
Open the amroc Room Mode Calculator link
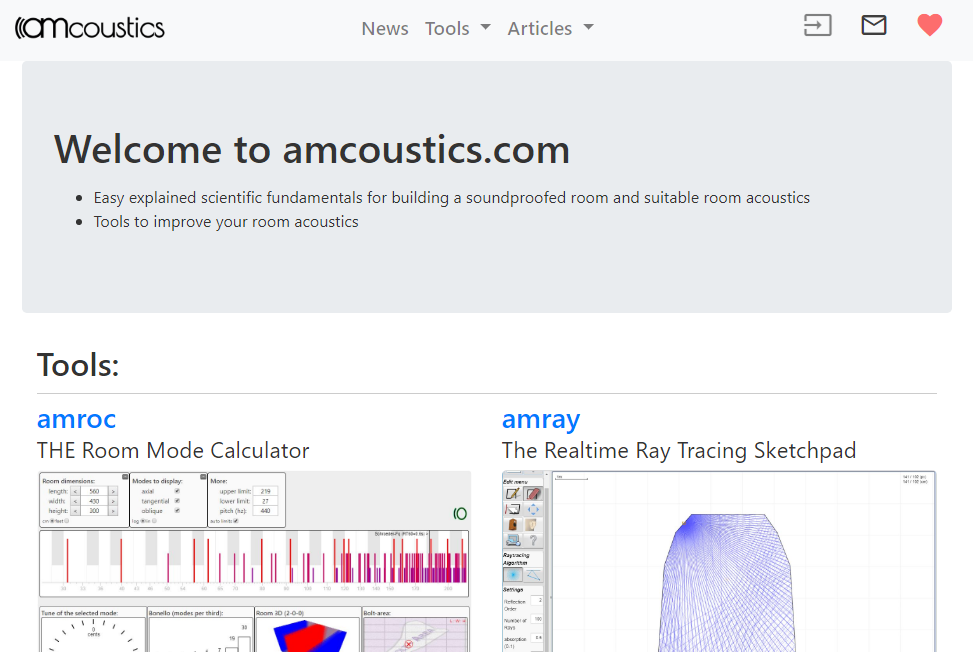click(x=76, y=419)
